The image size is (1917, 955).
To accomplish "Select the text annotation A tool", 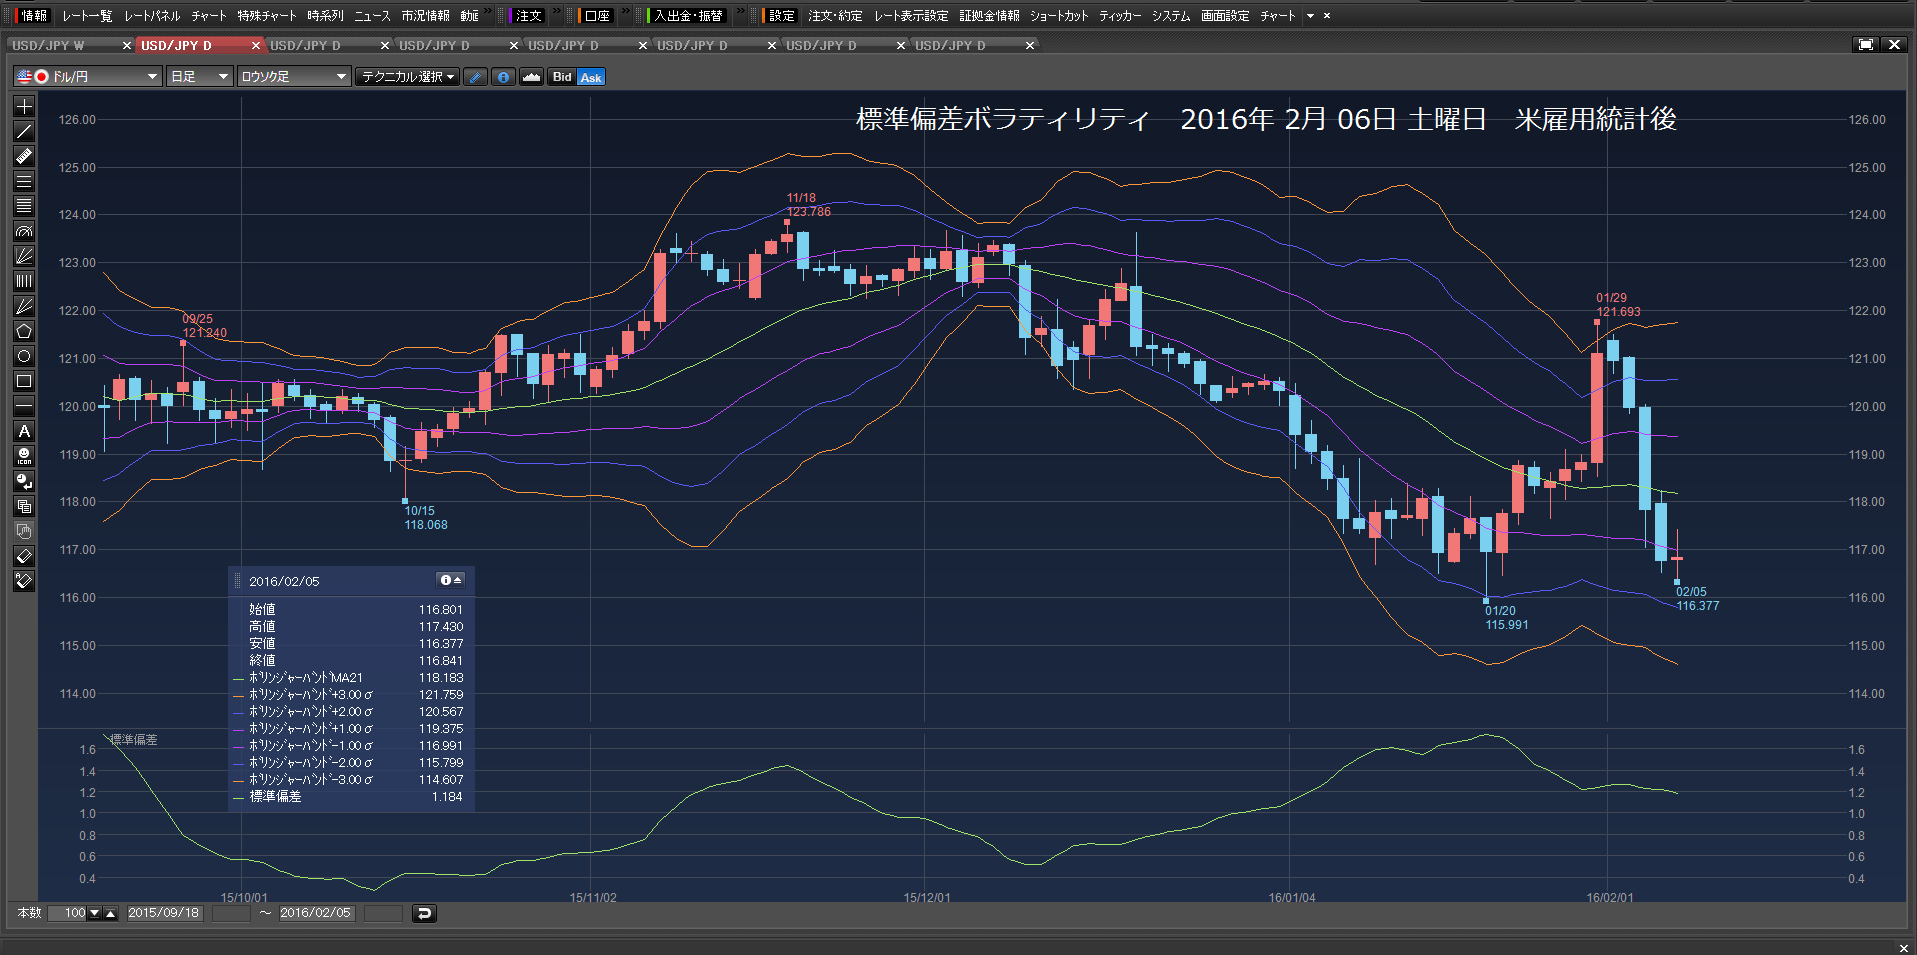I will (24, 431).
